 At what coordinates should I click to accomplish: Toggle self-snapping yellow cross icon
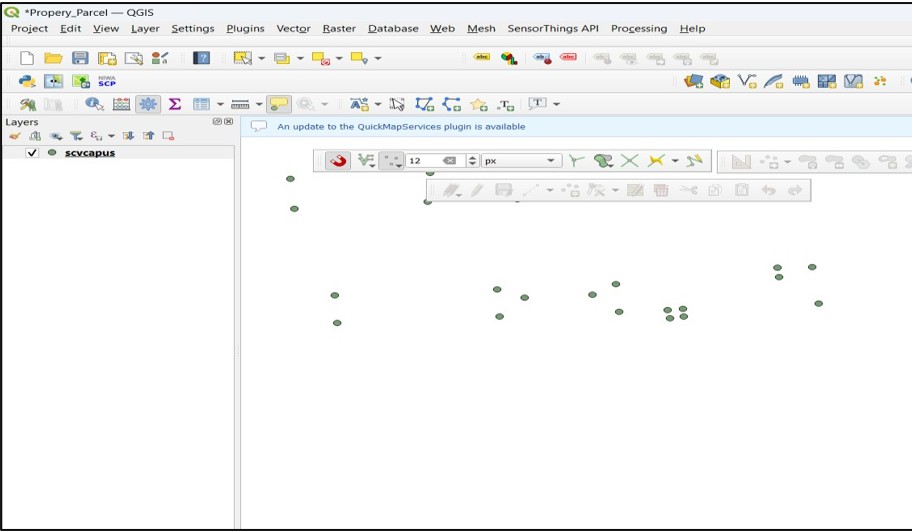click(656, 160)
